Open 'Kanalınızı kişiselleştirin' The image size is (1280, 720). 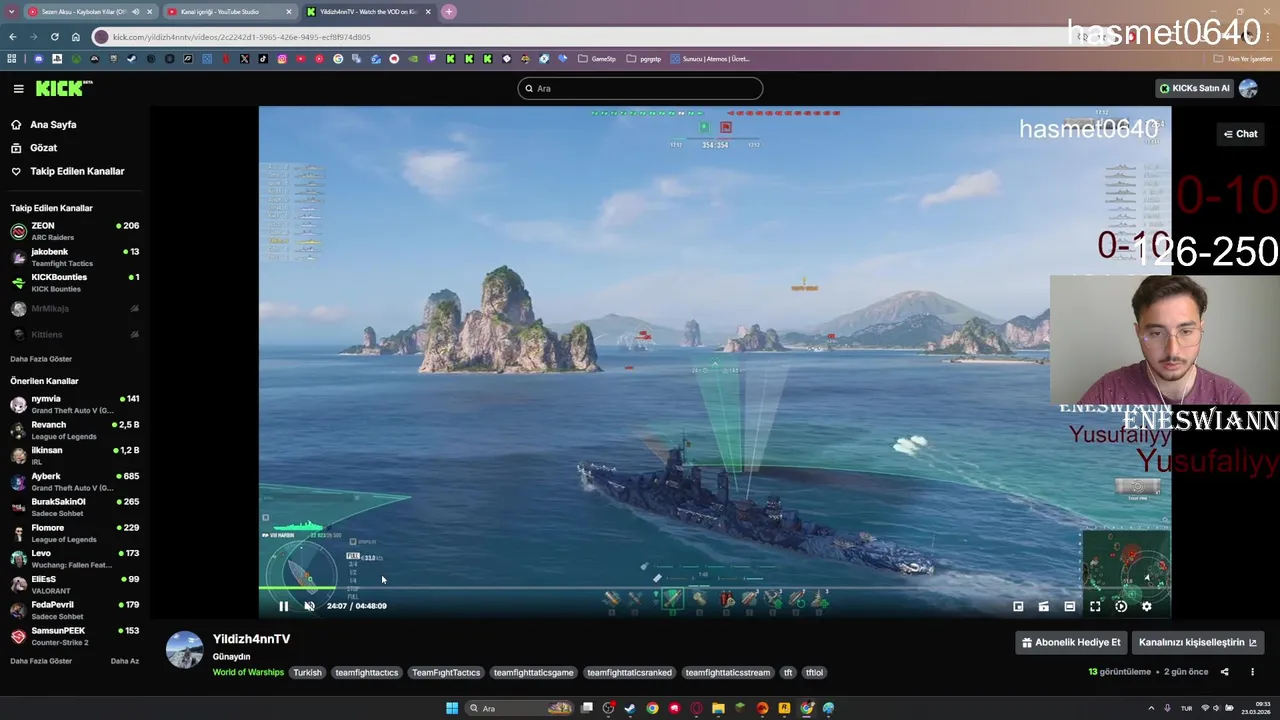tap(1197, 643)
